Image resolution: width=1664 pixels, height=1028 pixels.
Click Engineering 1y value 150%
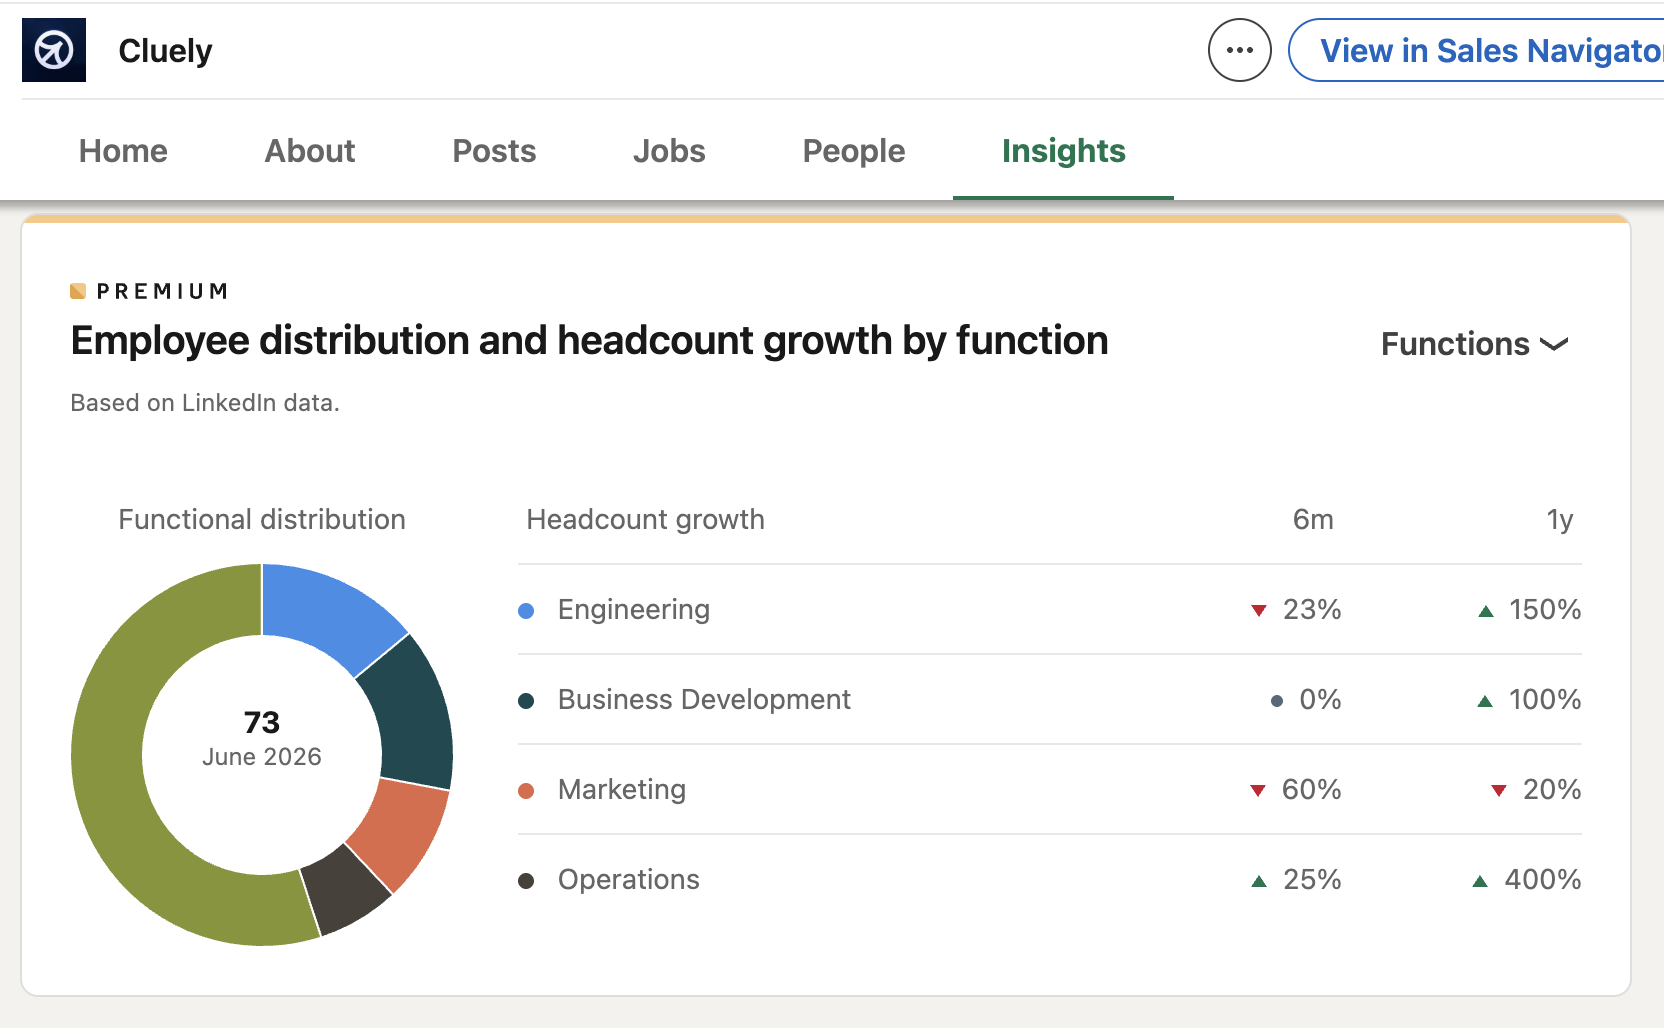tap(1545, 610)
